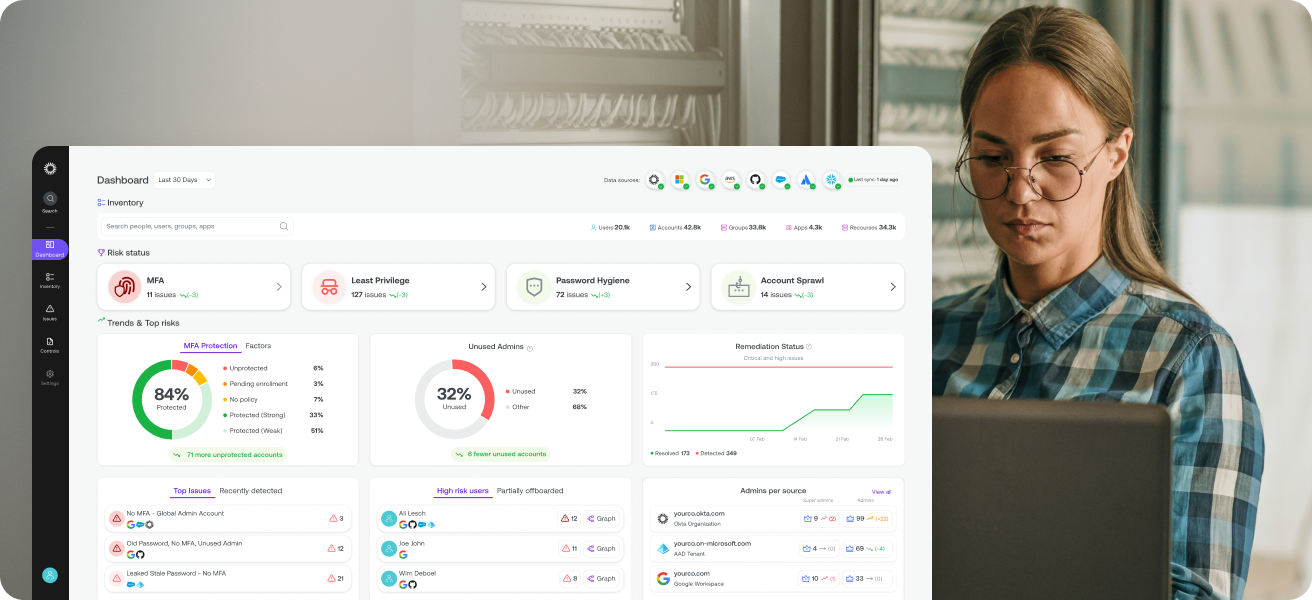
Task: Open the Issues sidebar section
Action: point(50,310)
